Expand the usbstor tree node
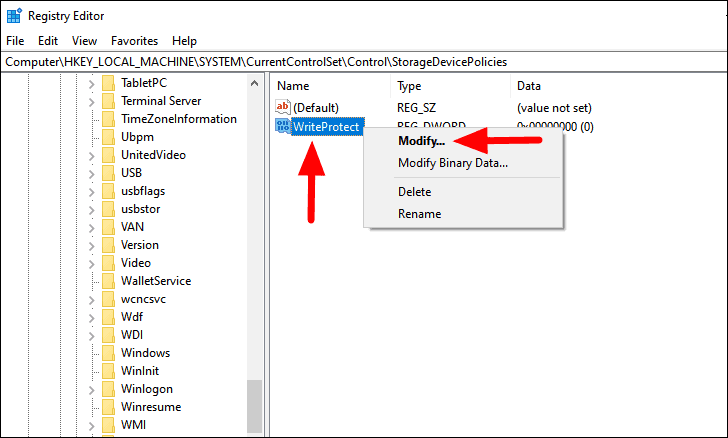 [x=91, y=210]
